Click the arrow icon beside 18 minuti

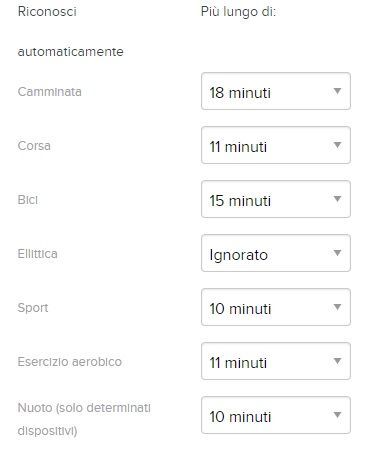(337, 91)
